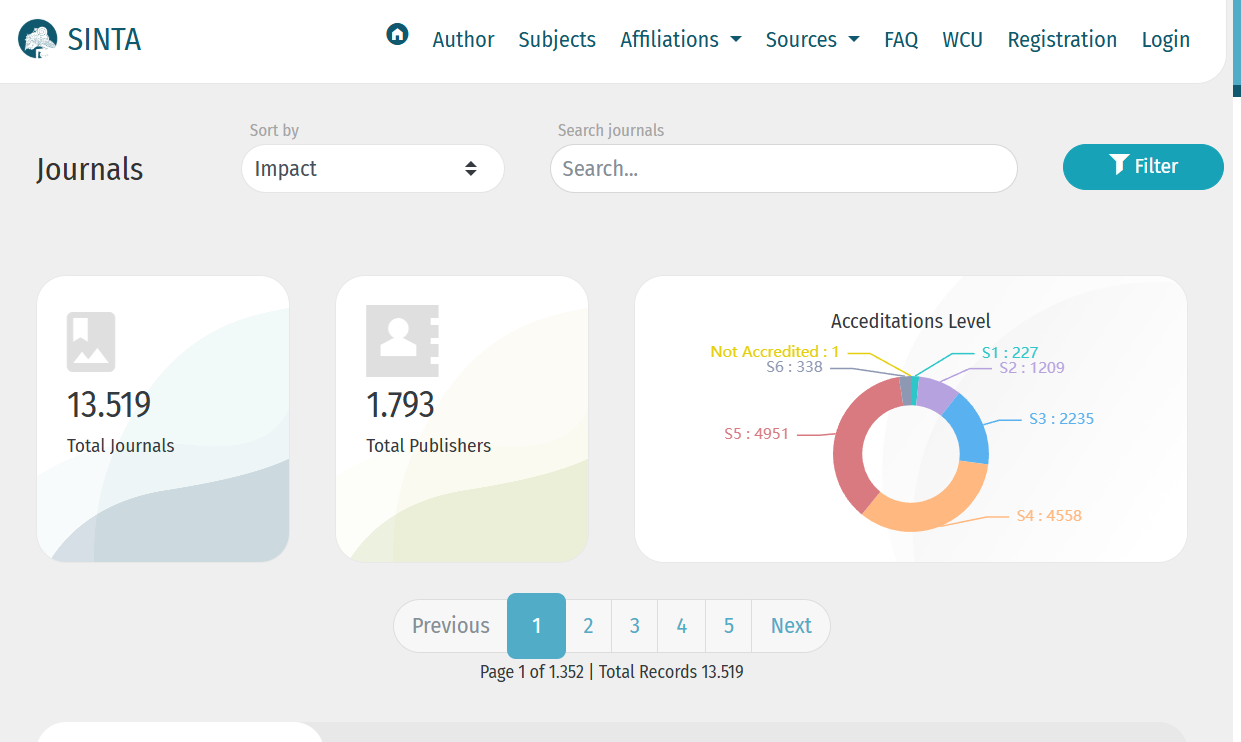Expand the Sources dropdown menu
The width and height of the screenshot is (1241, 742).
[812, 40]
